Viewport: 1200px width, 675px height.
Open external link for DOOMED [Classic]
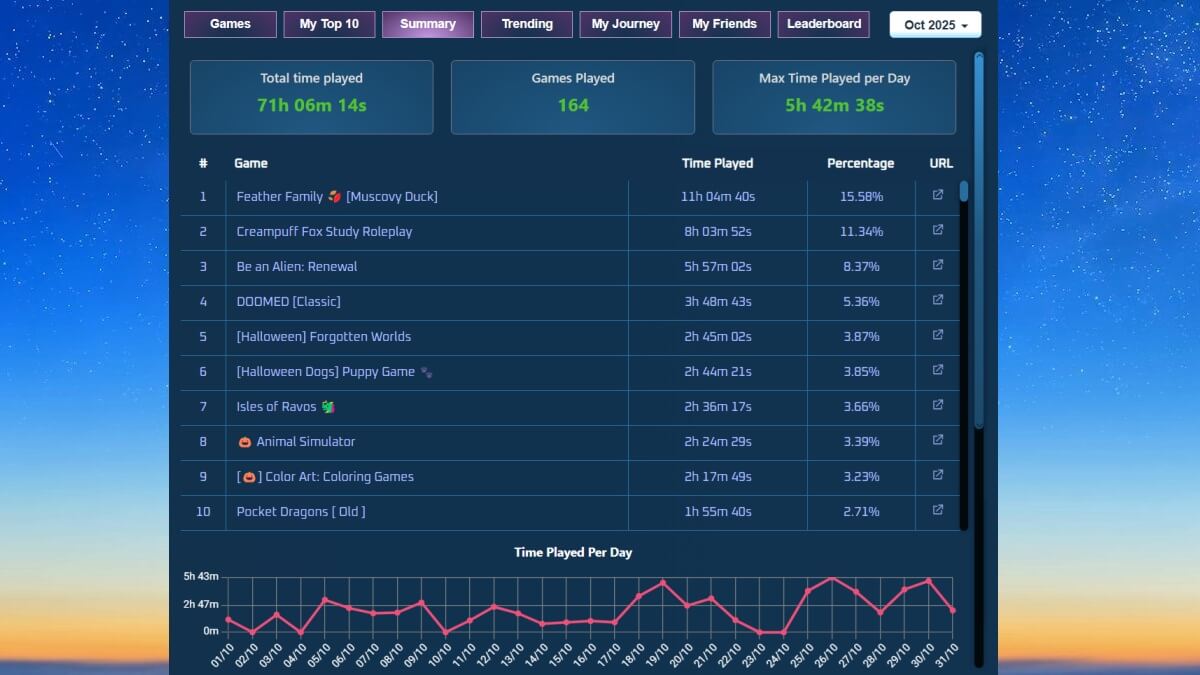(937, 301)
